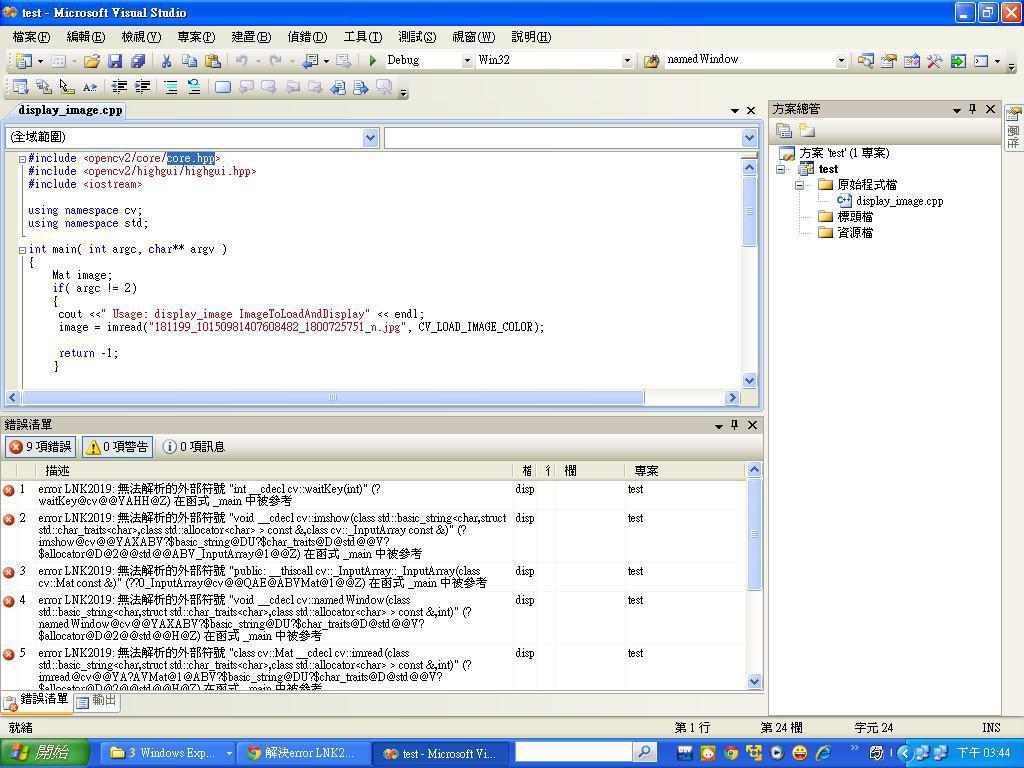Toggle the 0 warnings filter button
The width and height of the screenshot is (1024, 768).
[117, 447]
